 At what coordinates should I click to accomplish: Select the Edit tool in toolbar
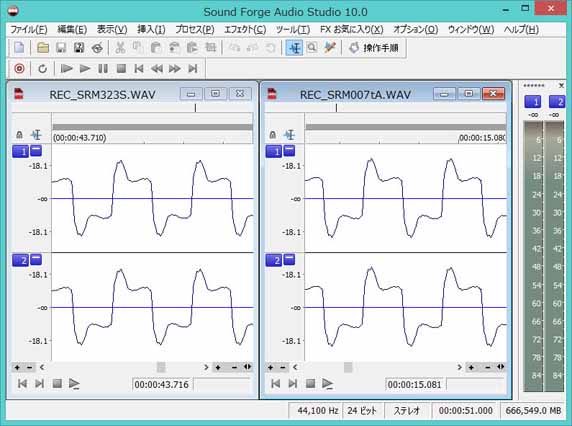294,48
